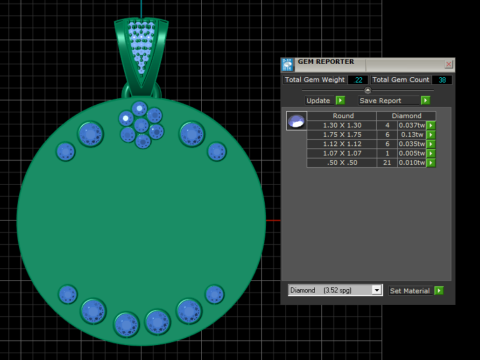This screenshot has width=480, height=360.
Task: Click the '0.13tw' weight cell
Action: [412, 135]
